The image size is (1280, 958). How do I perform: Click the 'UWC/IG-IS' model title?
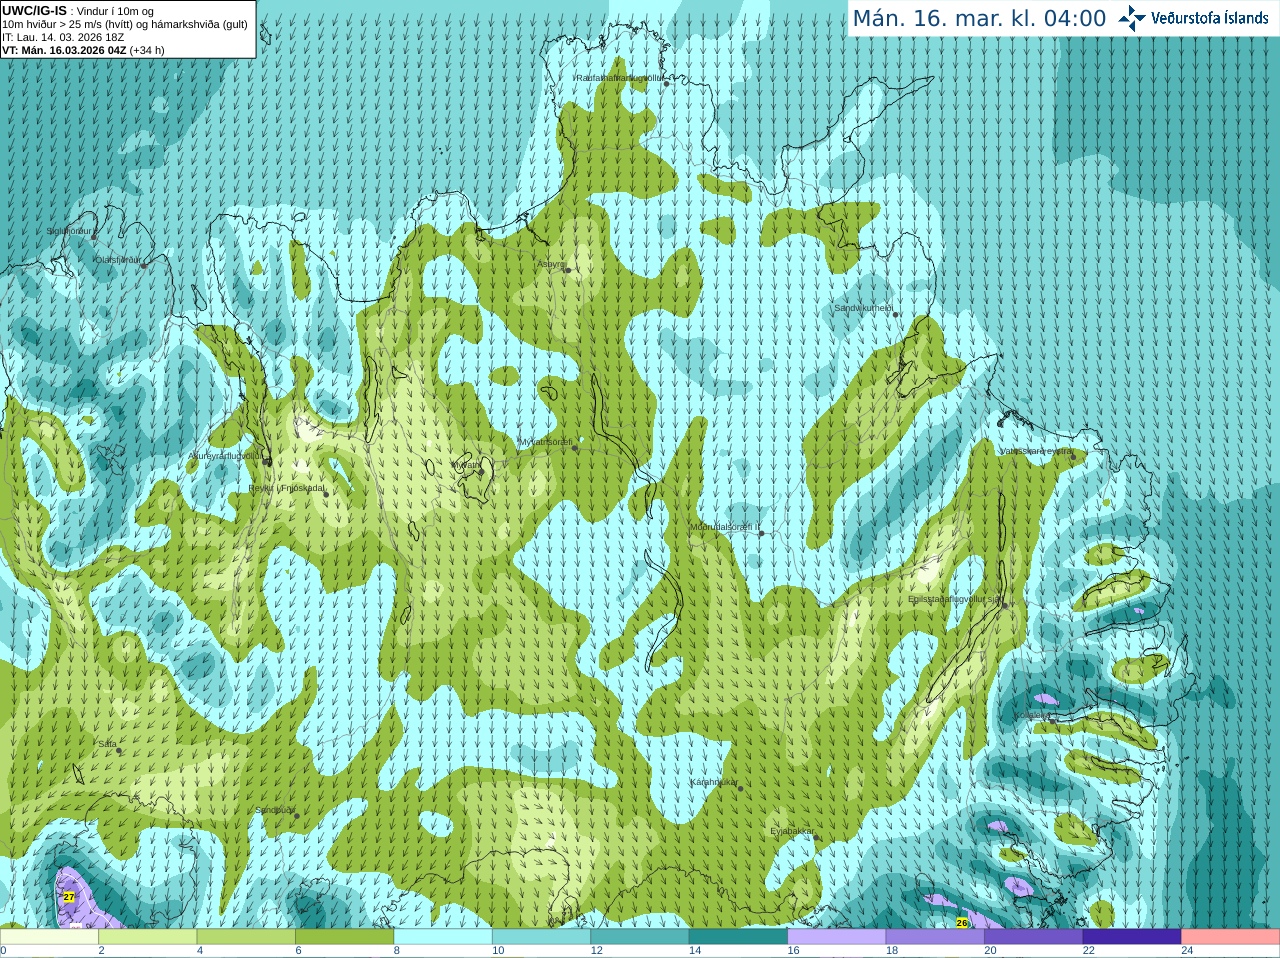[35, 10]
